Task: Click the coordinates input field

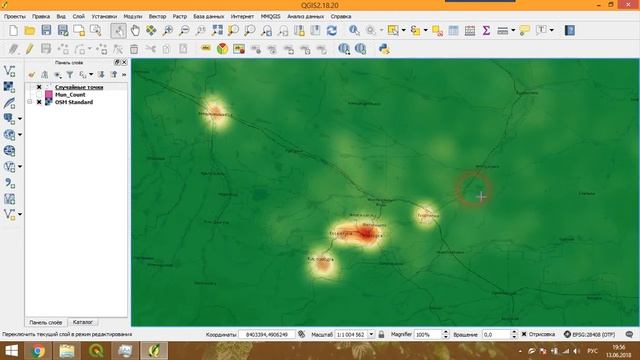Action: tap(267, 334)
